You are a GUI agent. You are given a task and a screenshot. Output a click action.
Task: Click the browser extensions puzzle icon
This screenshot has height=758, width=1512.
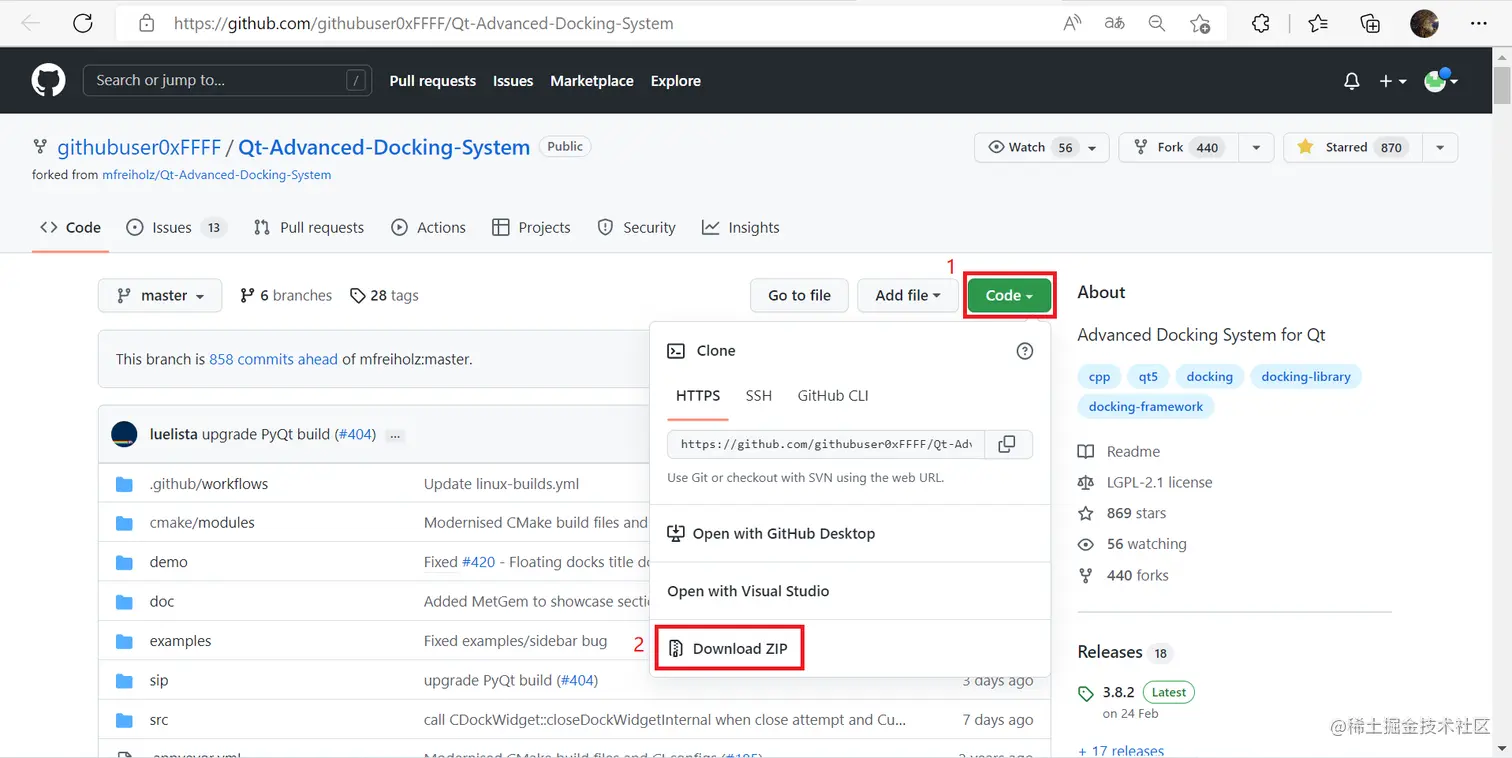[x=1261, y=23]
